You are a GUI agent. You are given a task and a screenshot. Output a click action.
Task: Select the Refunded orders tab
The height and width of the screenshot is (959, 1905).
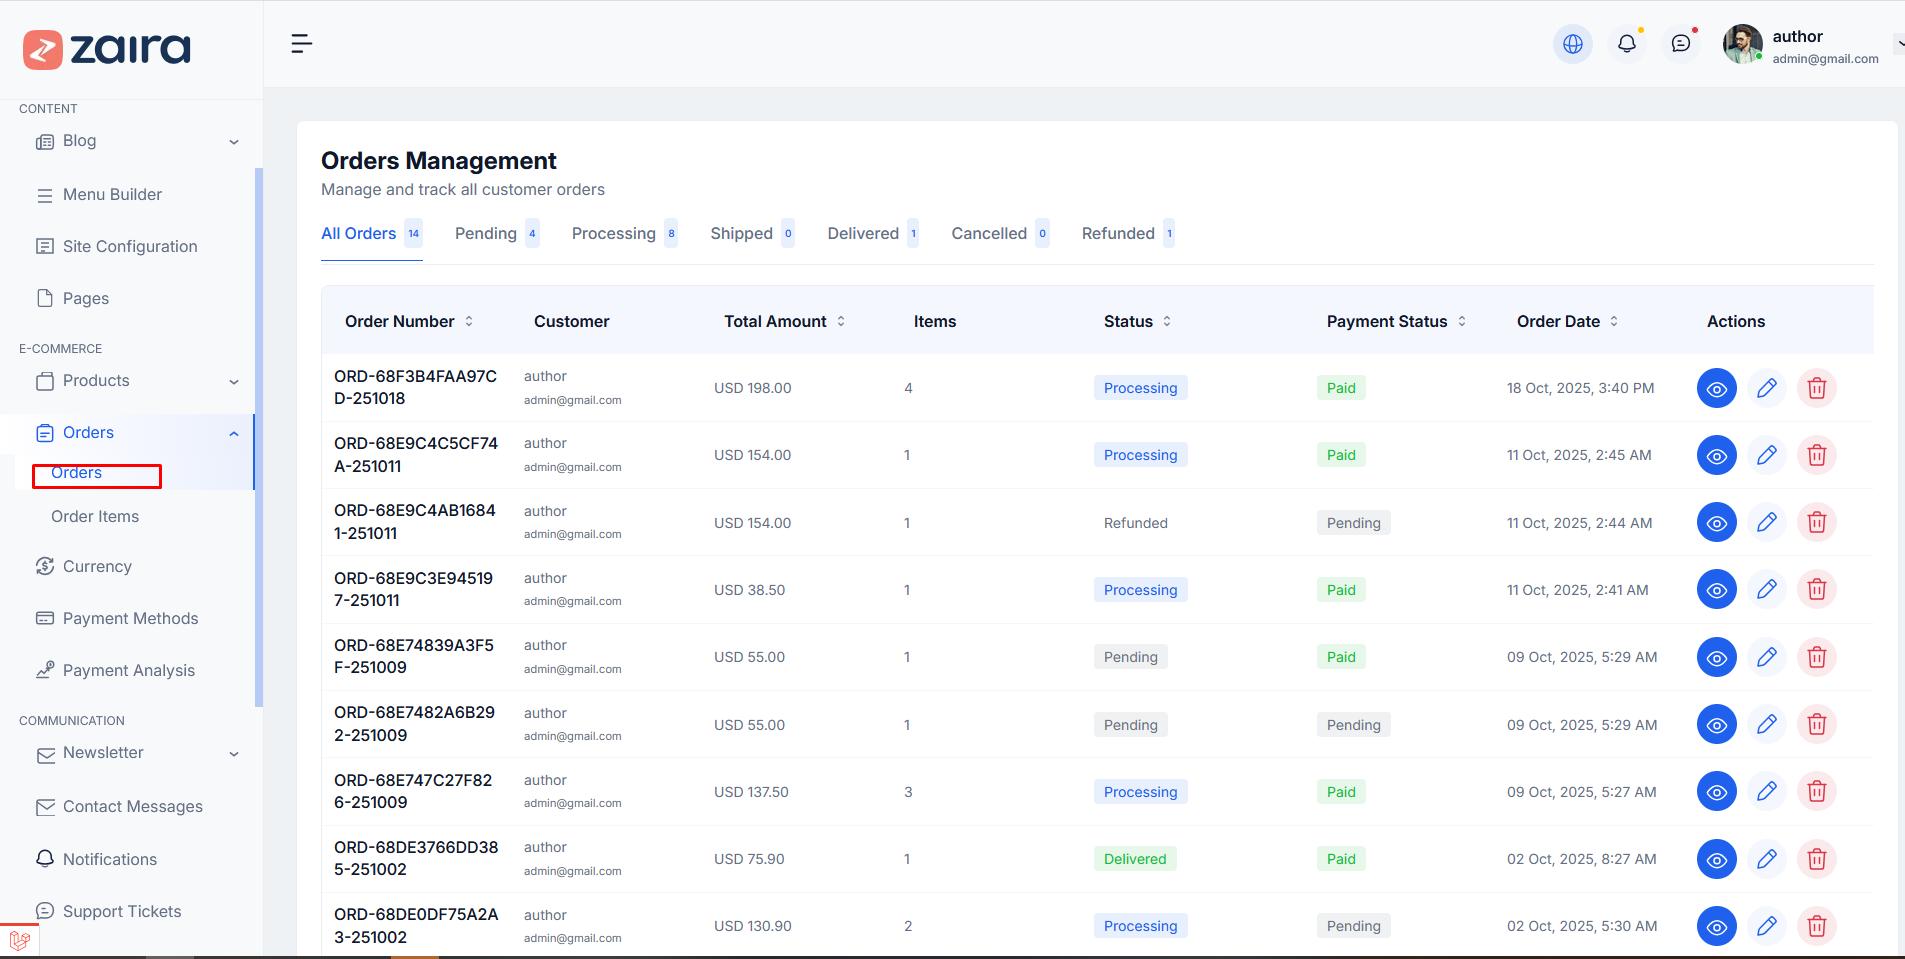(1118, 234)
